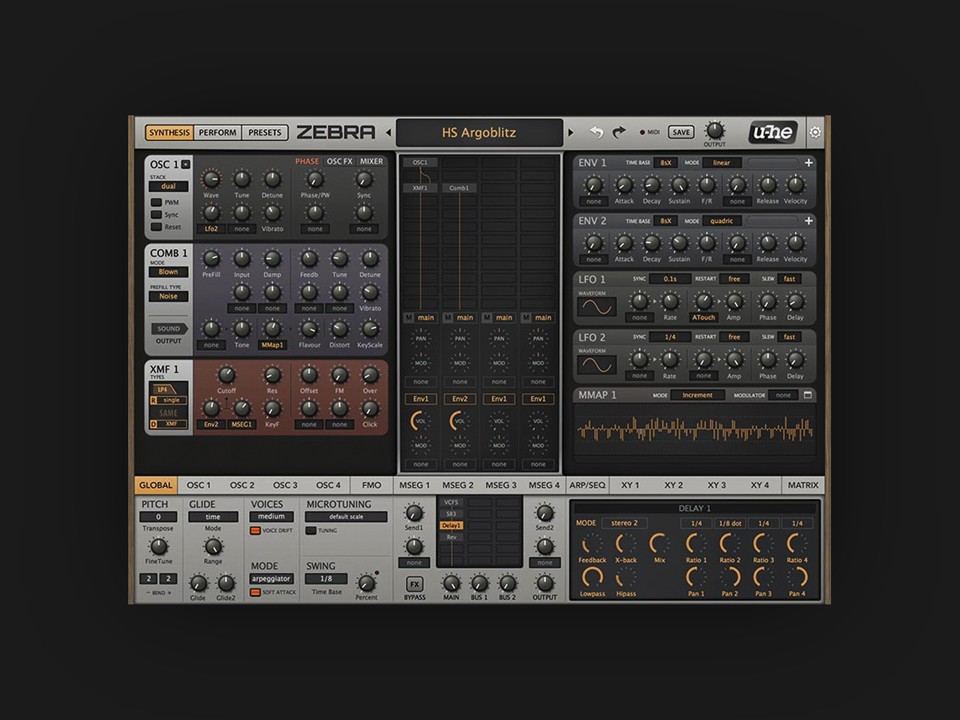This screenshot has width=960, height=720.
Task: Switch to the PRESETS page
Action: click(264, 132)
